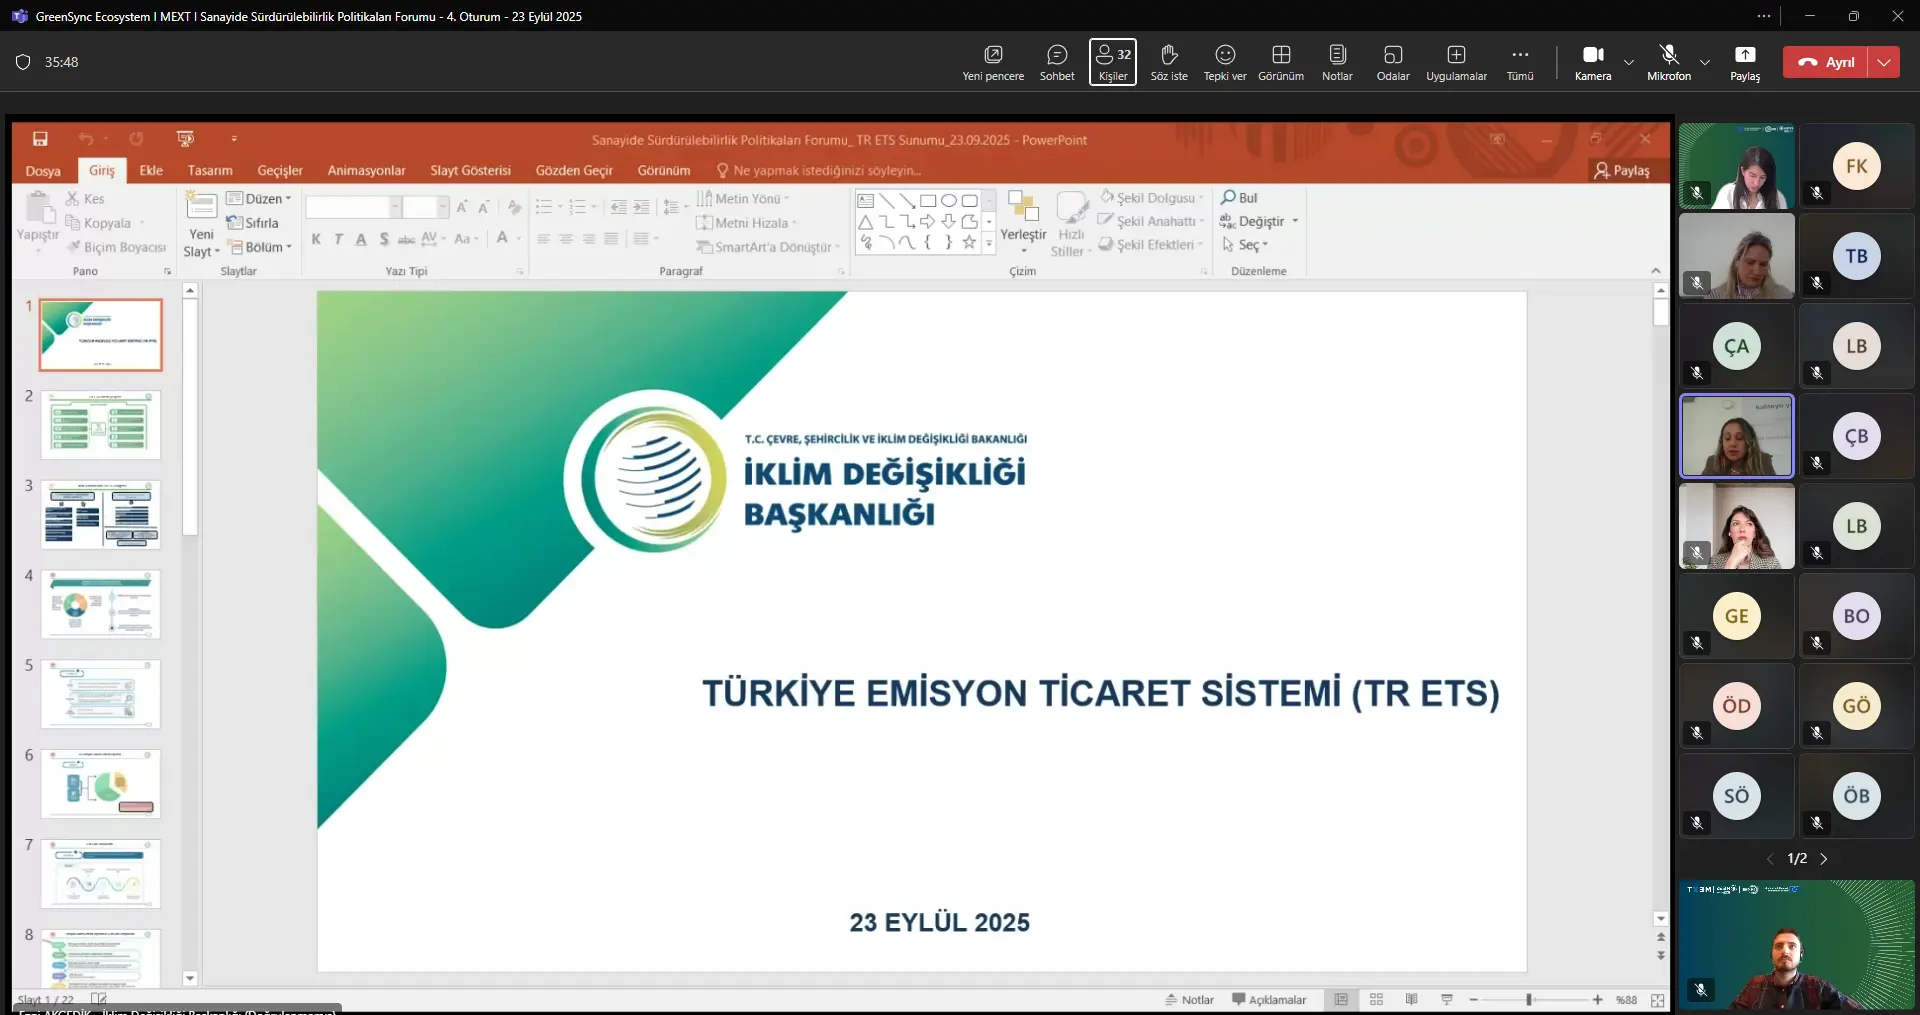Expand Mikrofon options dropdown arrow
Image resolution: width=1920 pixels, height=1015 pixels.
[1705, 62]
